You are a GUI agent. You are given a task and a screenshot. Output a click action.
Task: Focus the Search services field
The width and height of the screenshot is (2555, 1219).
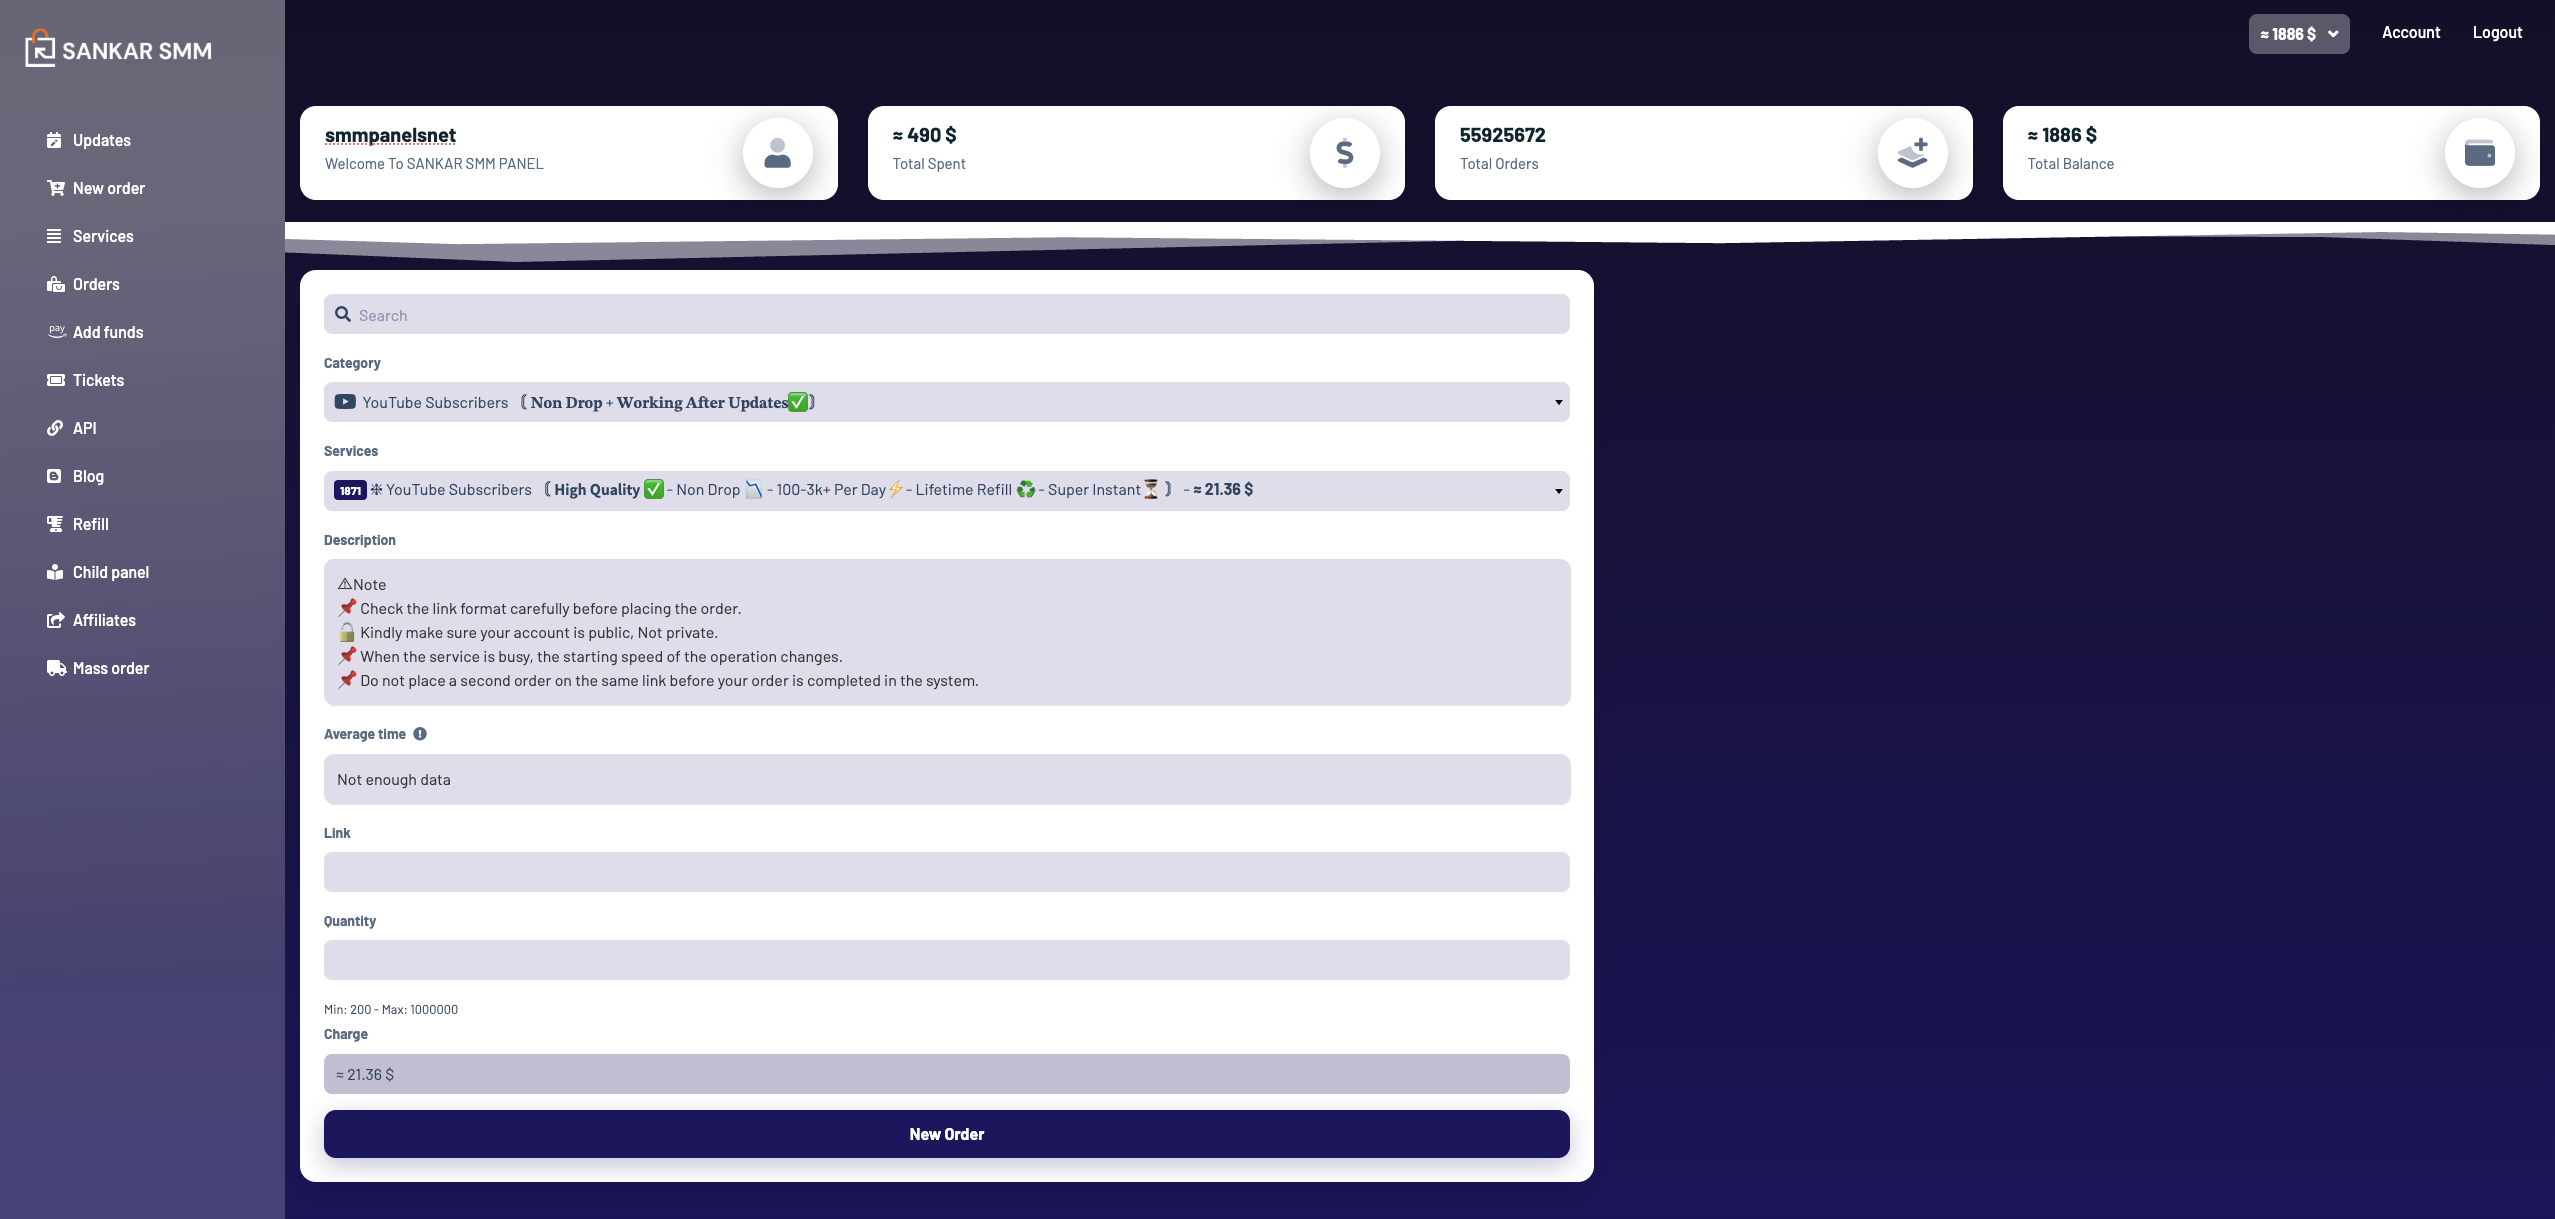[946, 315]
